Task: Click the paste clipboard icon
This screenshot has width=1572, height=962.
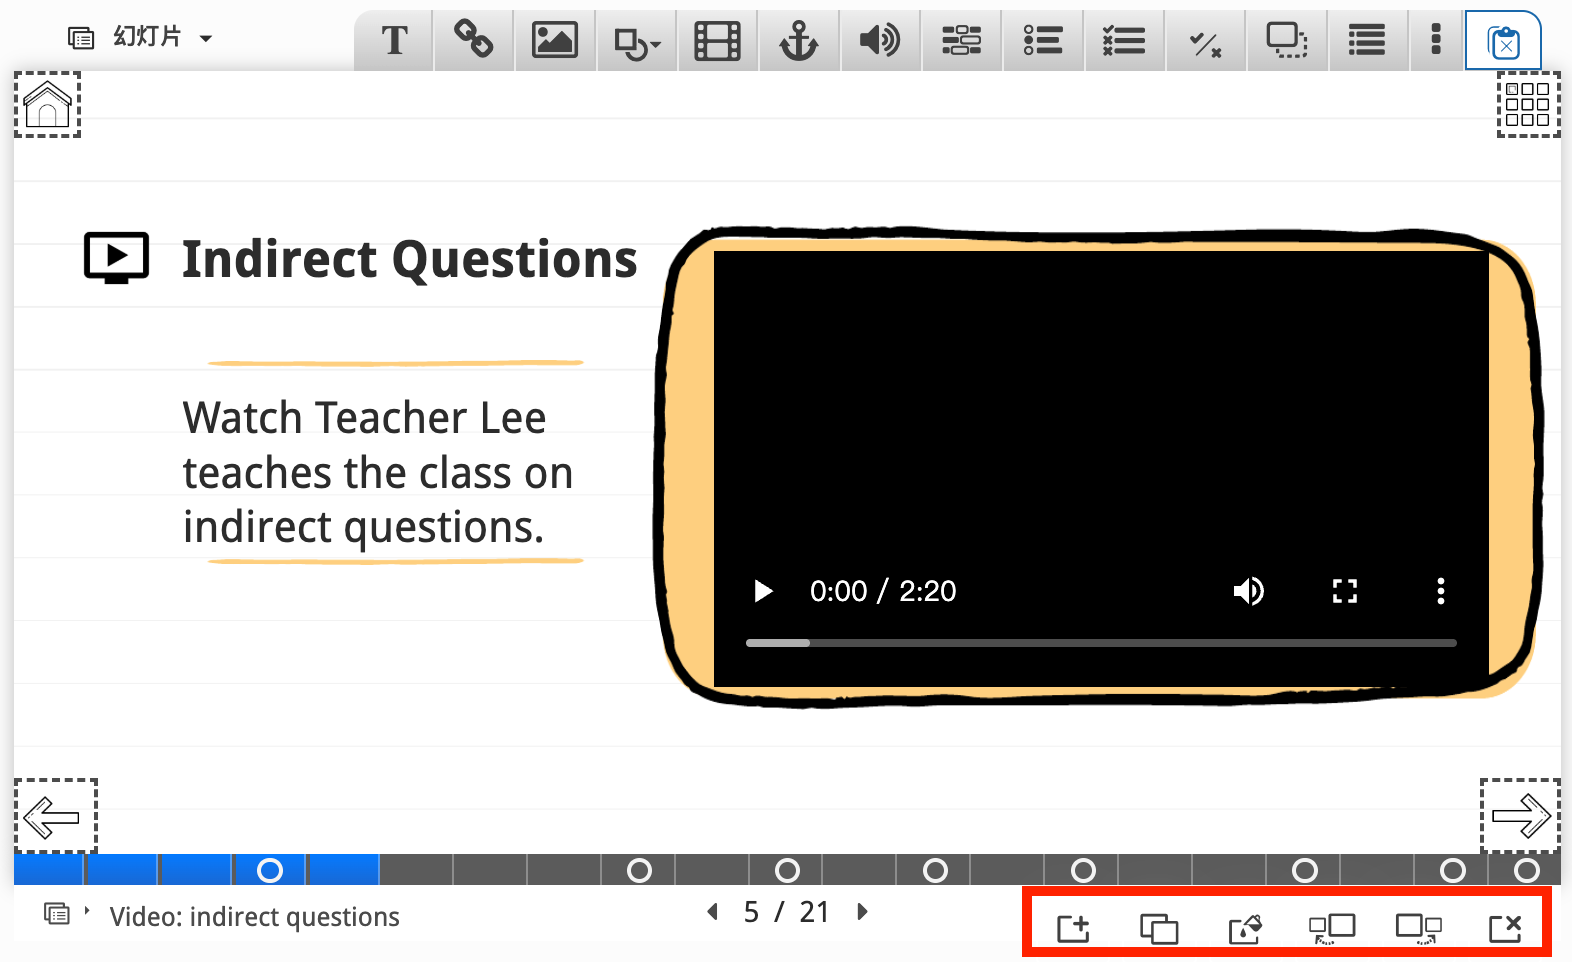Action: [x=1503, y=42]
